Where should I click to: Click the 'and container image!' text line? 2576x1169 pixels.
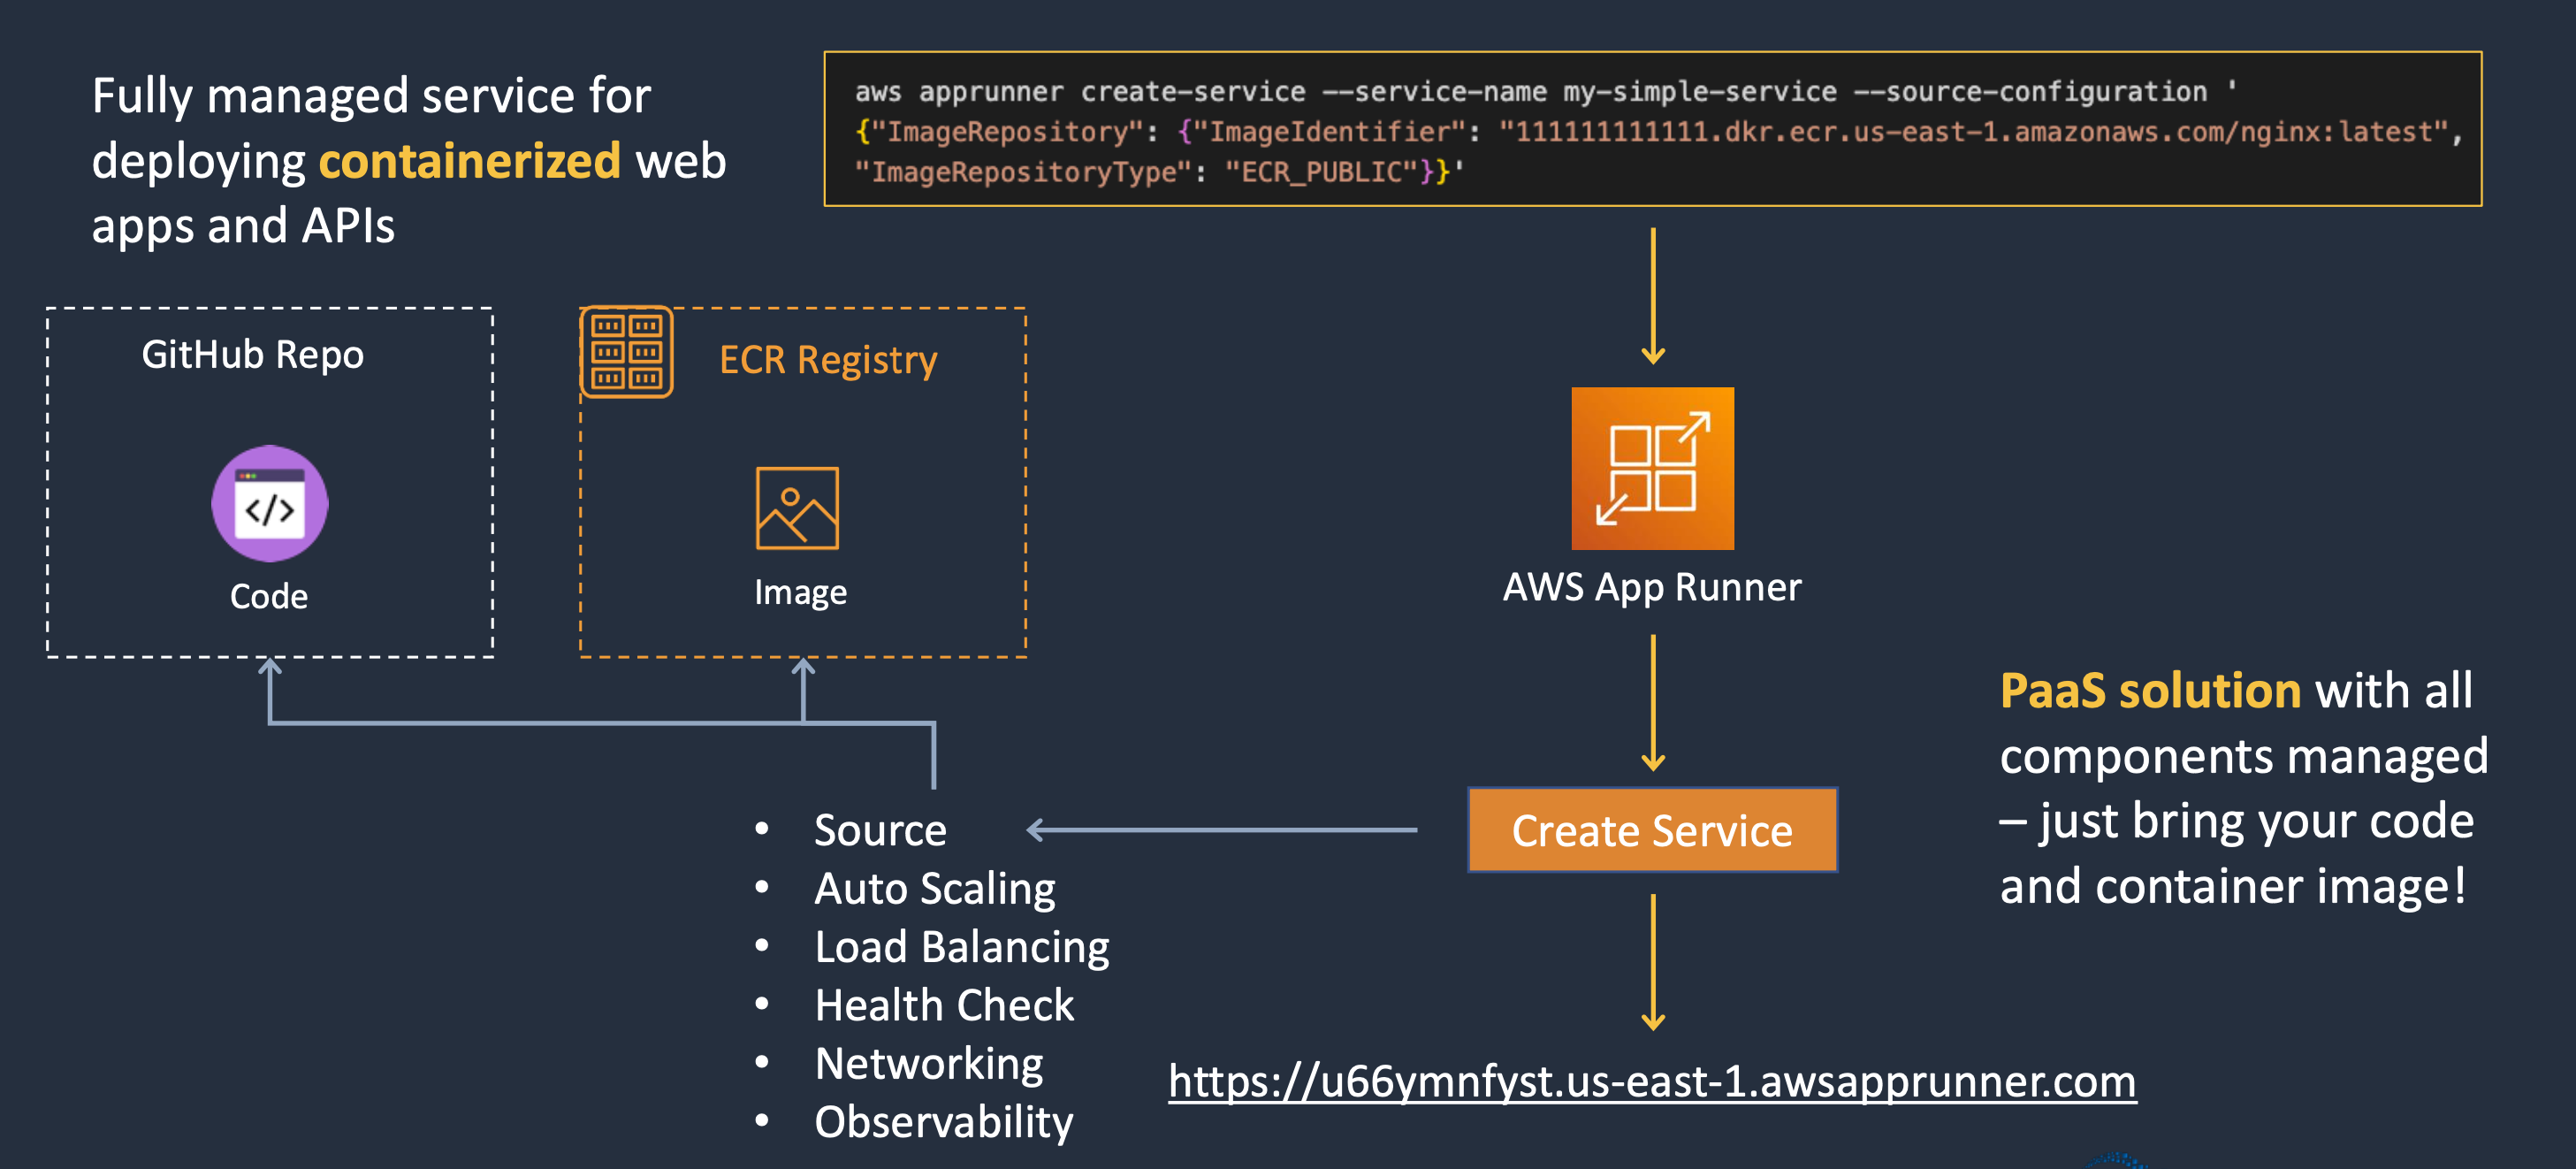coord(2232,886)
